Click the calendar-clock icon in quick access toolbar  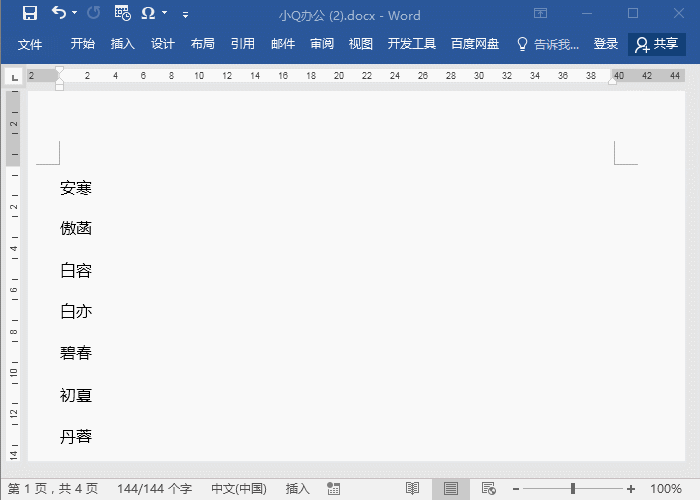pyautogui.click(x=122, y=13)
